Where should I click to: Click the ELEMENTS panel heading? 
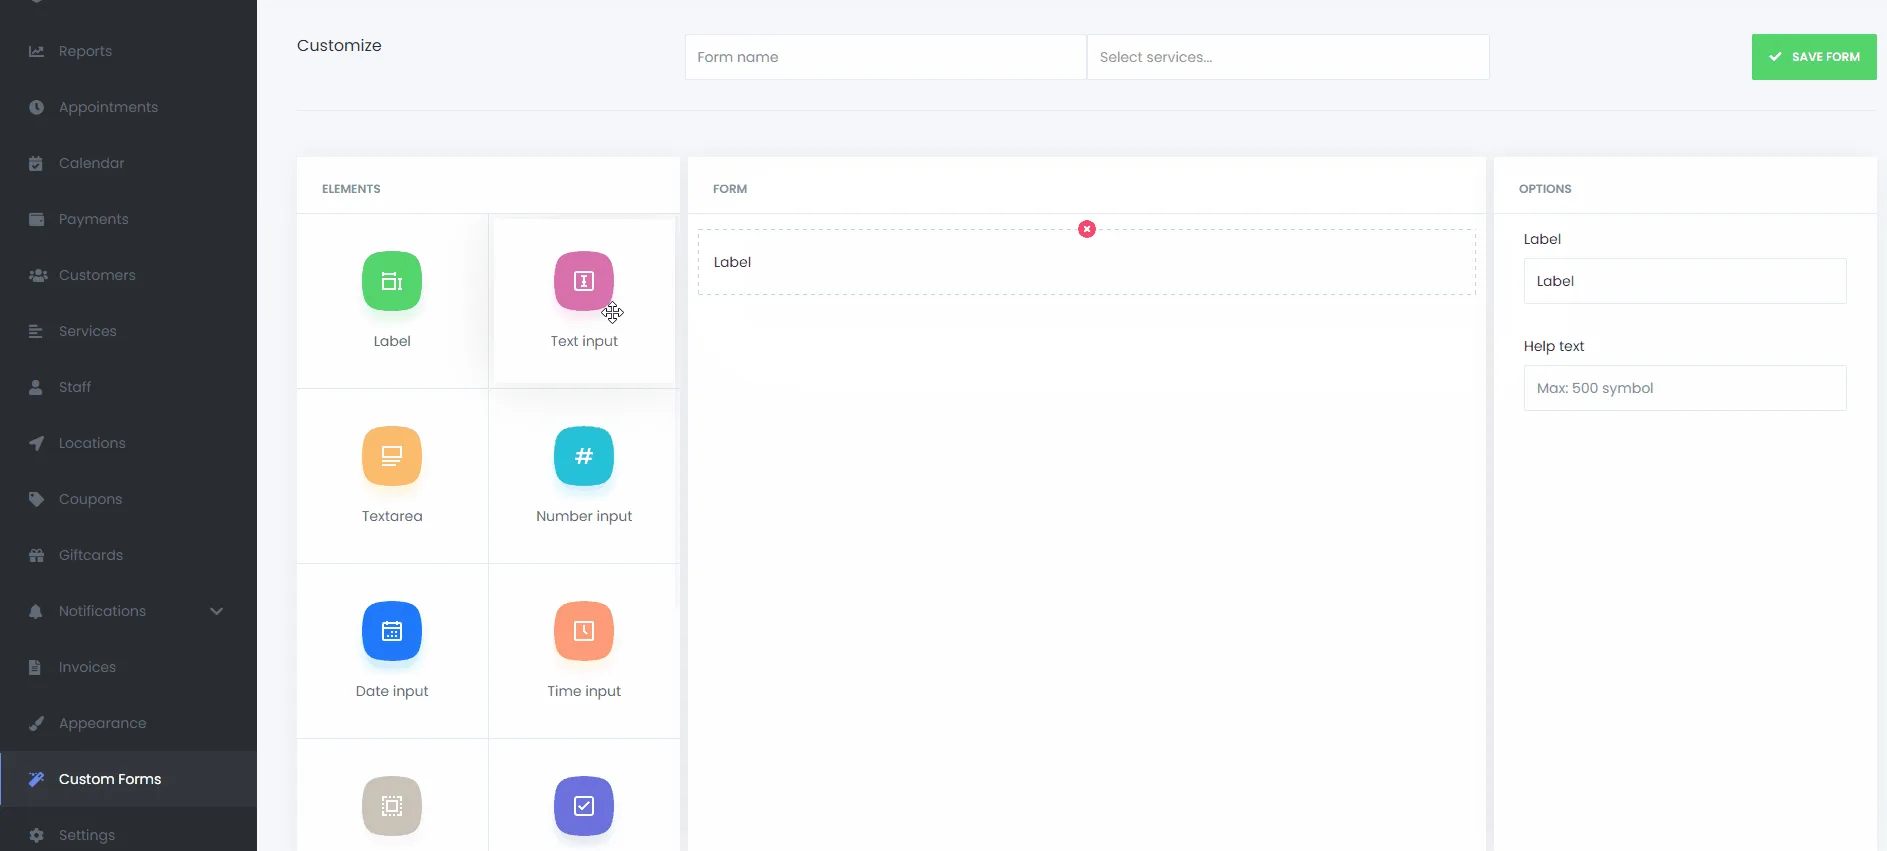pyautogui.click(x=351, y=189)
